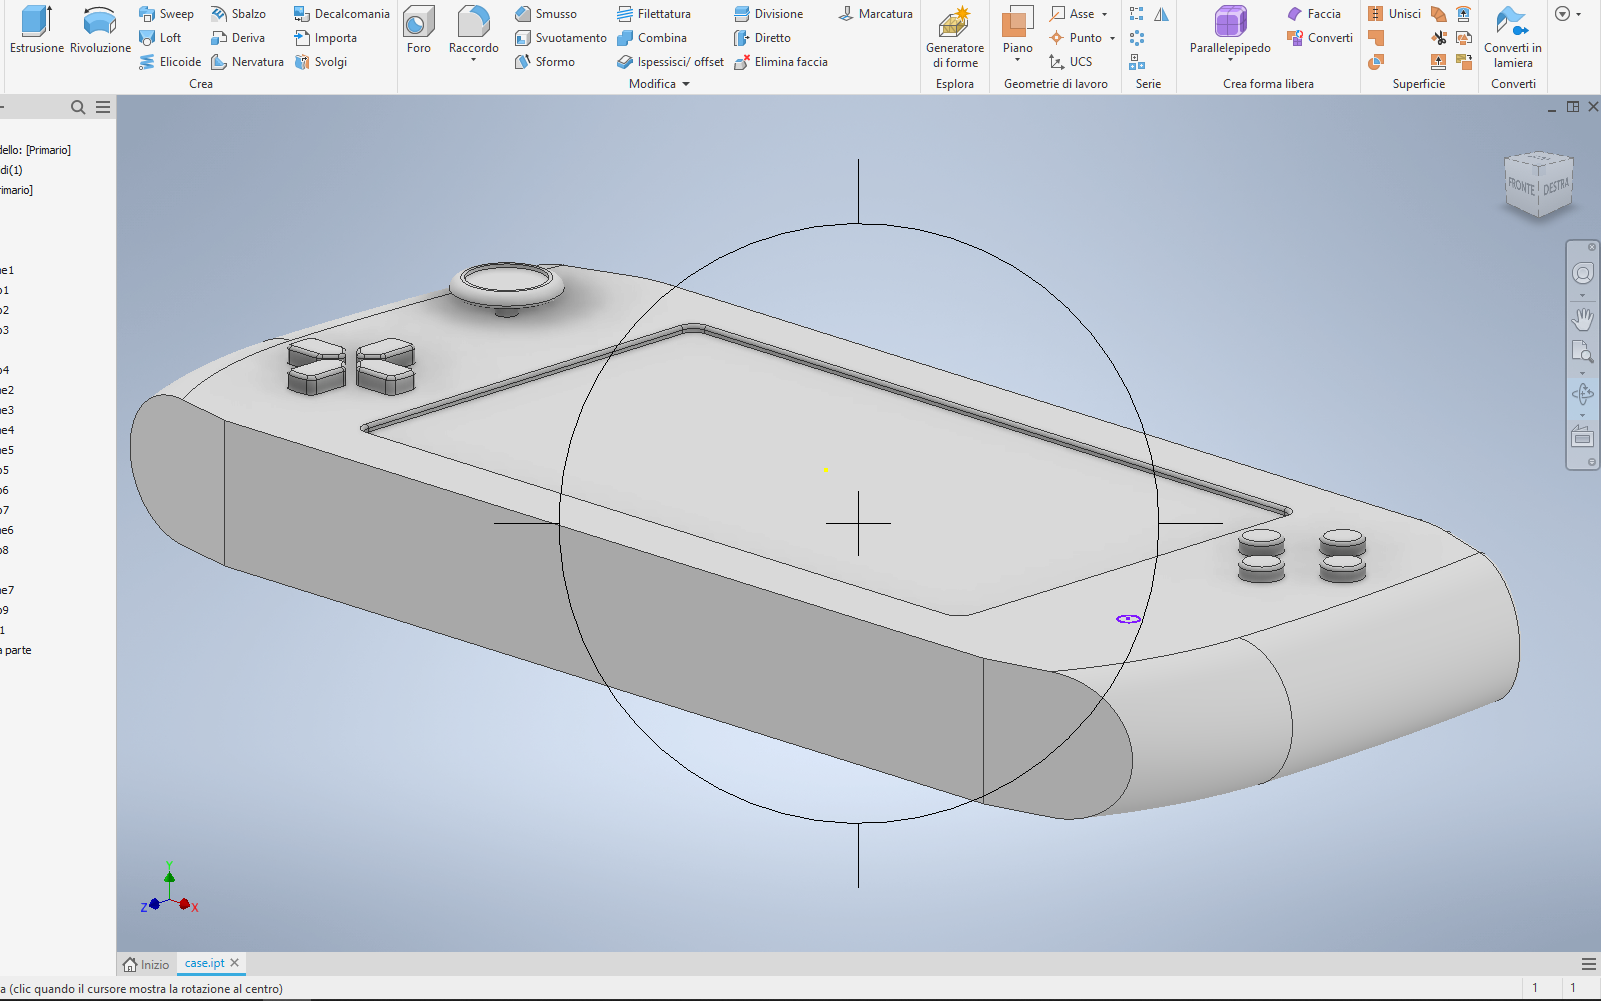Click the mirror tool in Serie panel
Viewport: 1601px width, 1001px height.
point(1161,14)
